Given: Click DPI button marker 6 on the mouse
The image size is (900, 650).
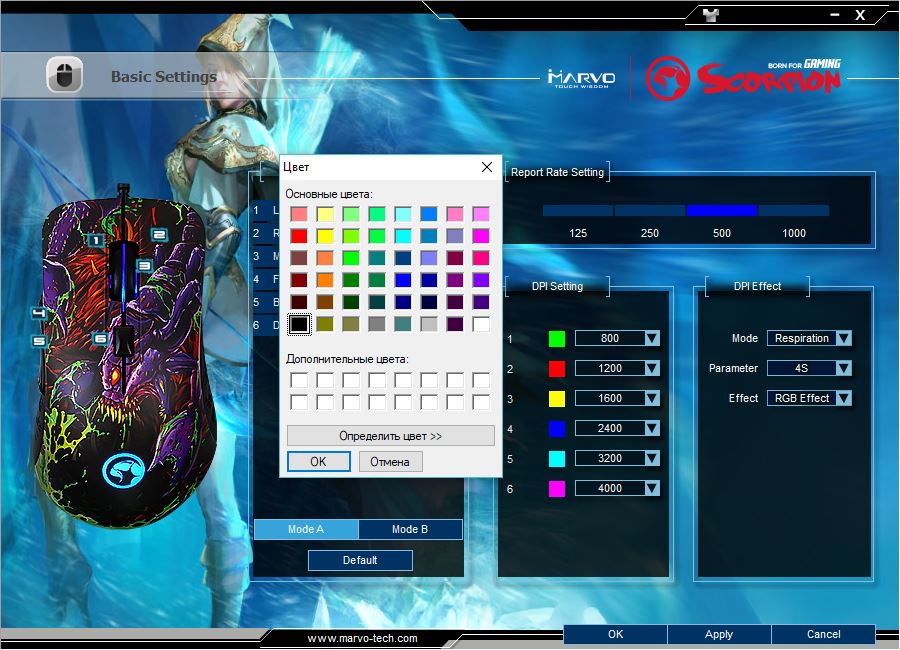Looking at the screenshot, I should 100,338.
